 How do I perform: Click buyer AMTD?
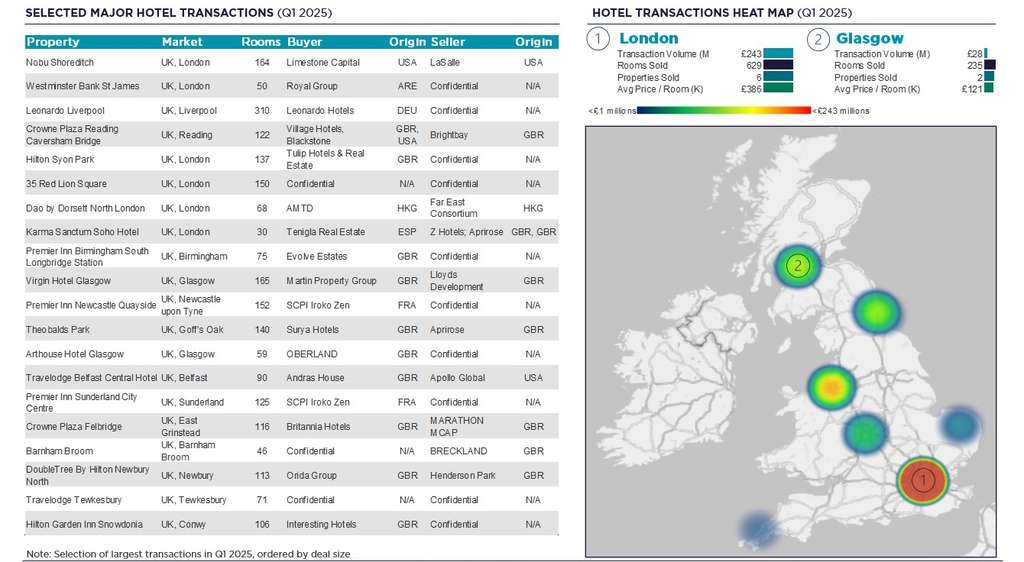coord(300,208)
